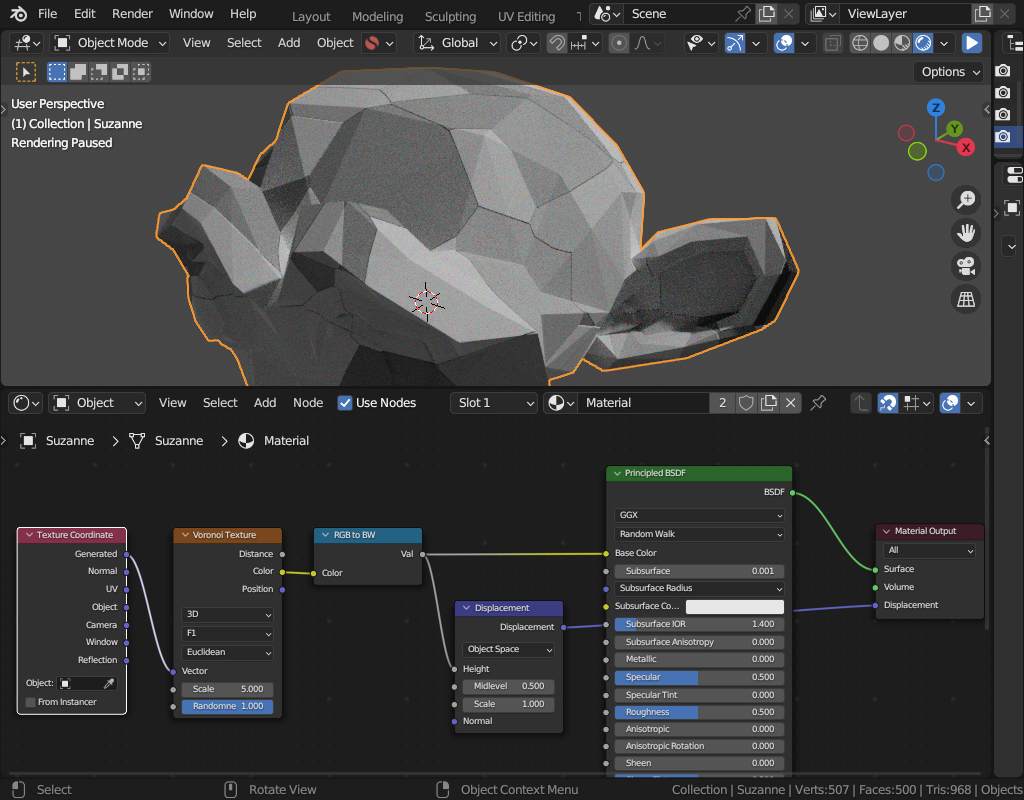Screen dimensions: 1024x800
Task: Enable From Instancer checkbox
Action: 30,702
